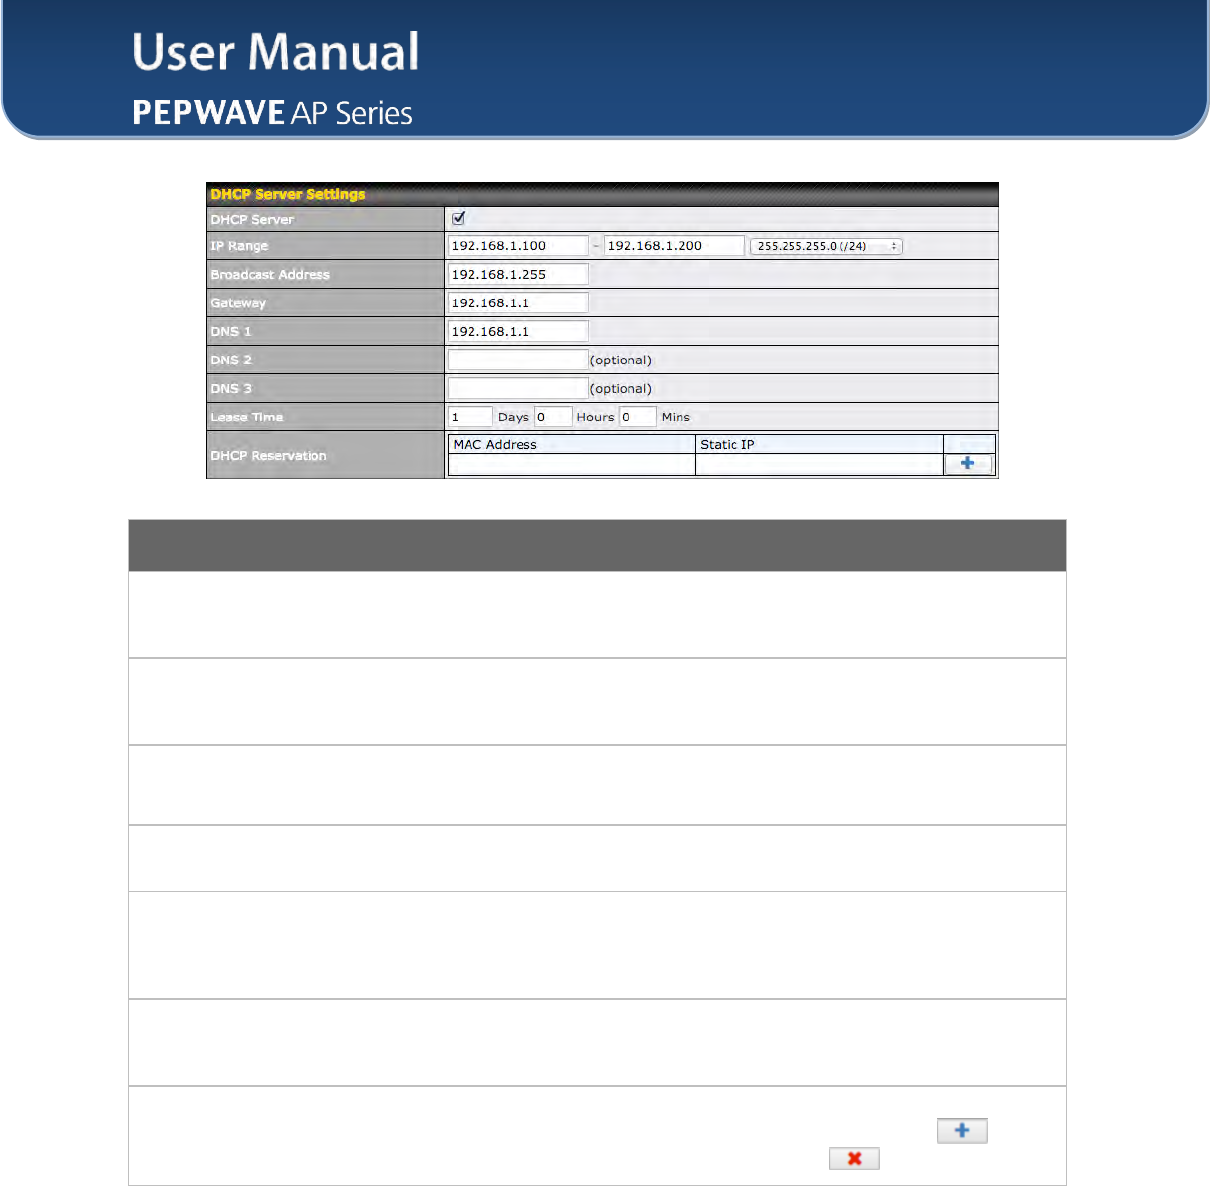The width and height of the screenshot is (1210, 1186).
Task: Click the Lease Time Days field
Action: (x=470, y=417)
